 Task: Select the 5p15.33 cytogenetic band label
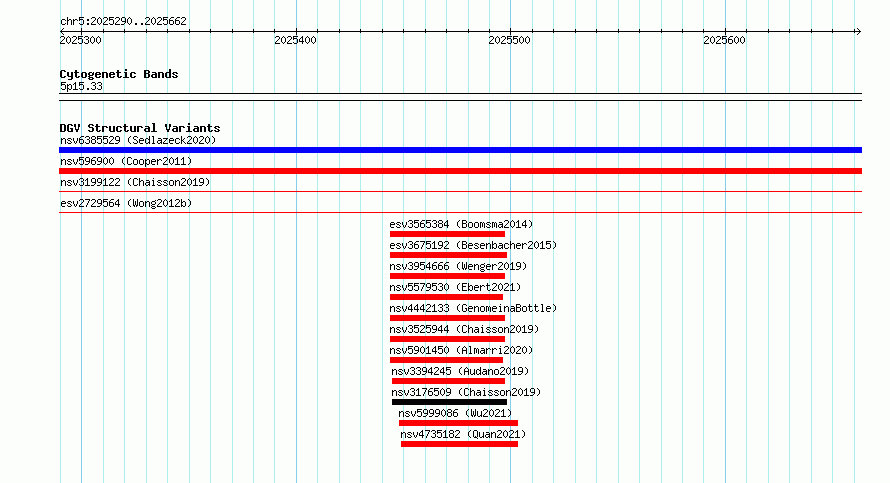coord(81,86)
